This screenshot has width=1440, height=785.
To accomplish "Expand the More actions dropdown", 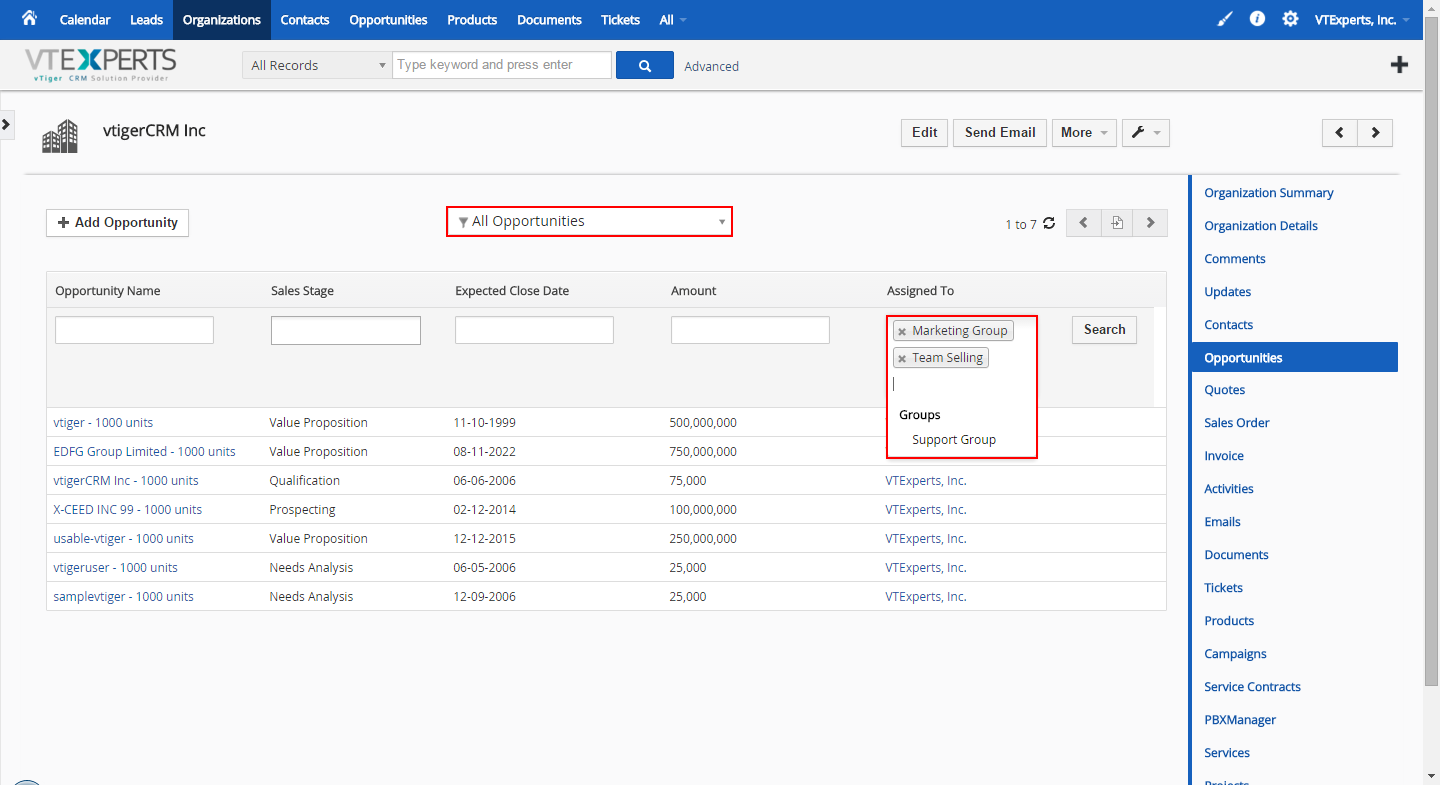I will click(x=1084, y=133).
